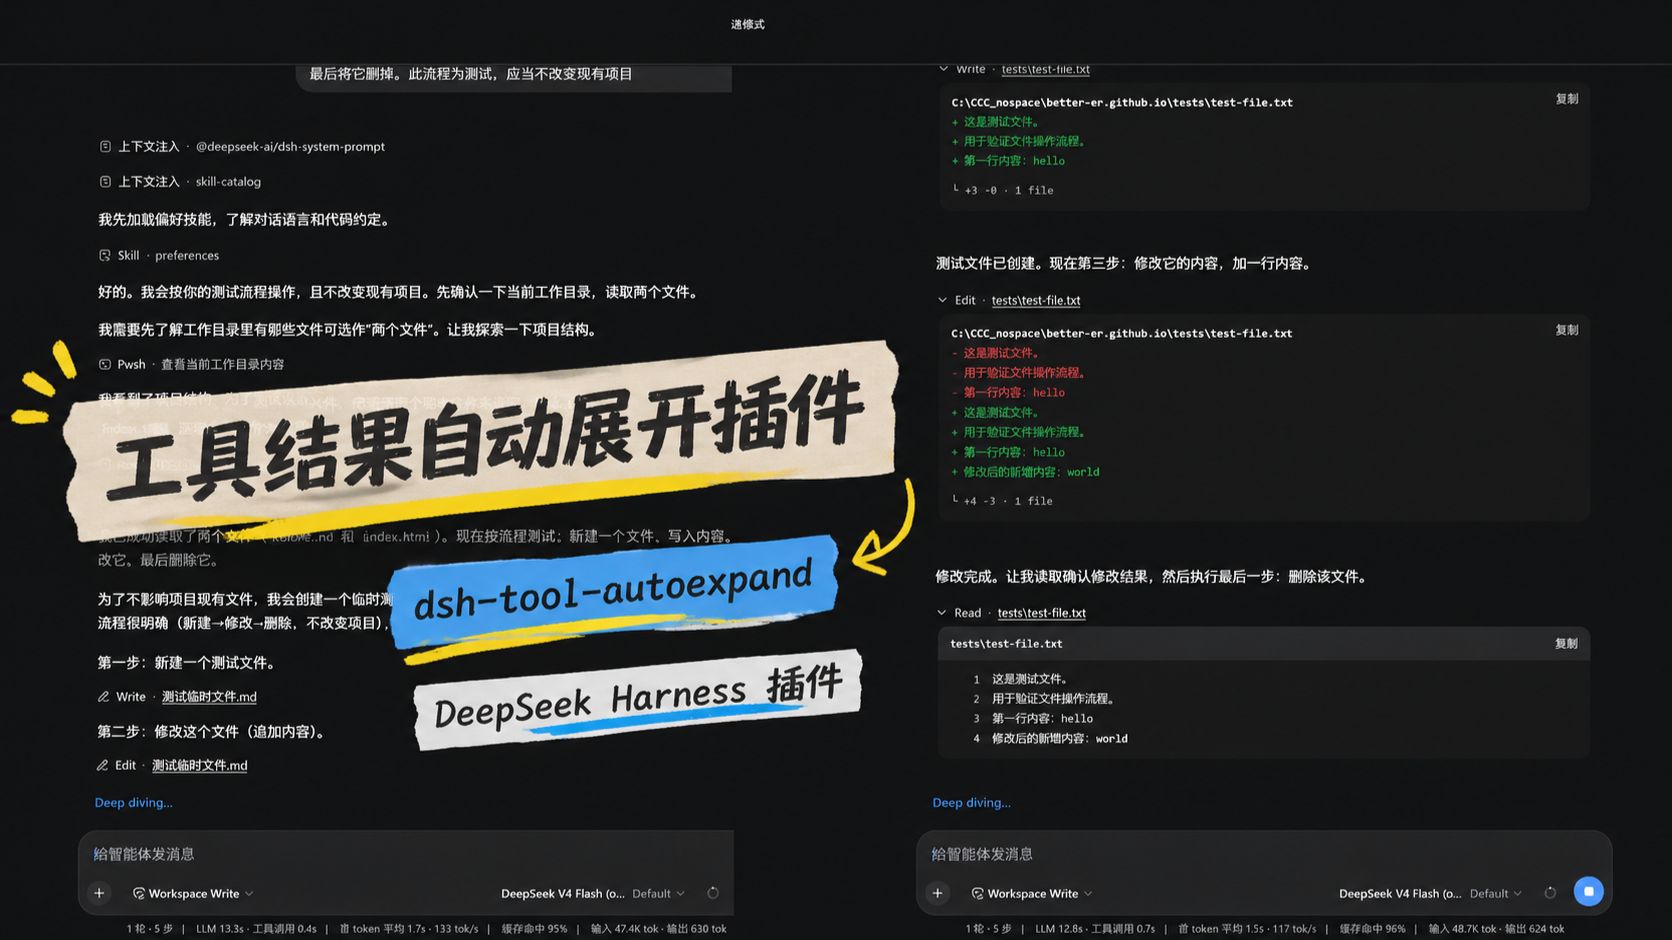The height and width of the screenshot is (940, 1672).
Task: Collapse the Edit tests\test-file.txt result
Action: (x=942, y=300)
